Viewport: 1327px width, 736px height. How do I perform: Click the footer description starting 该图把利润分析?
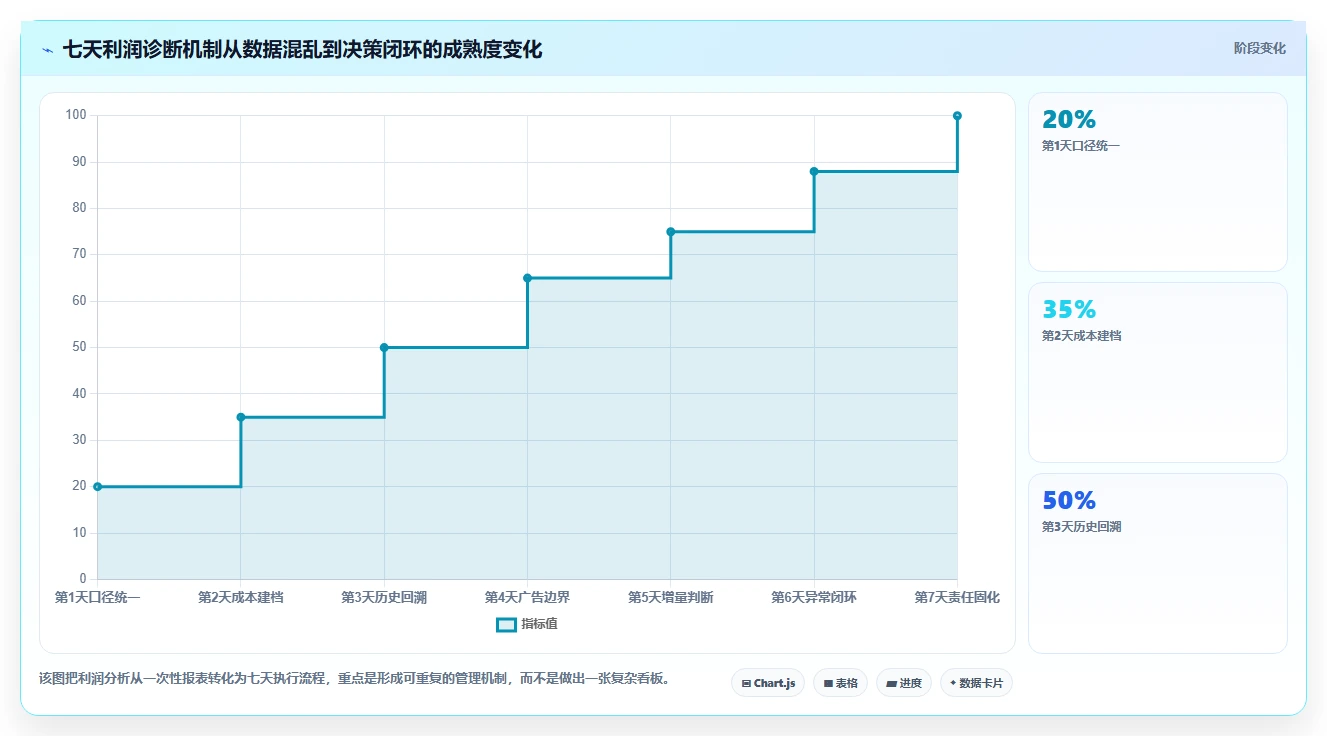354,679
